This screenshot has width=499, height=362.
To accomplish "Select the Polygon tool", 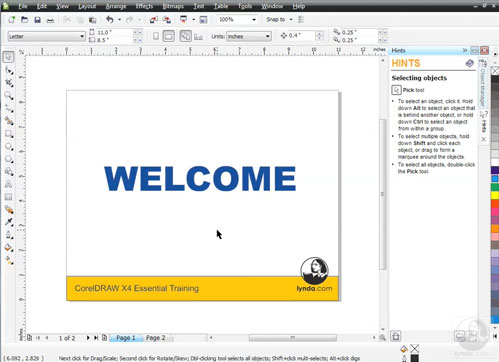I will tap(9, 159).
